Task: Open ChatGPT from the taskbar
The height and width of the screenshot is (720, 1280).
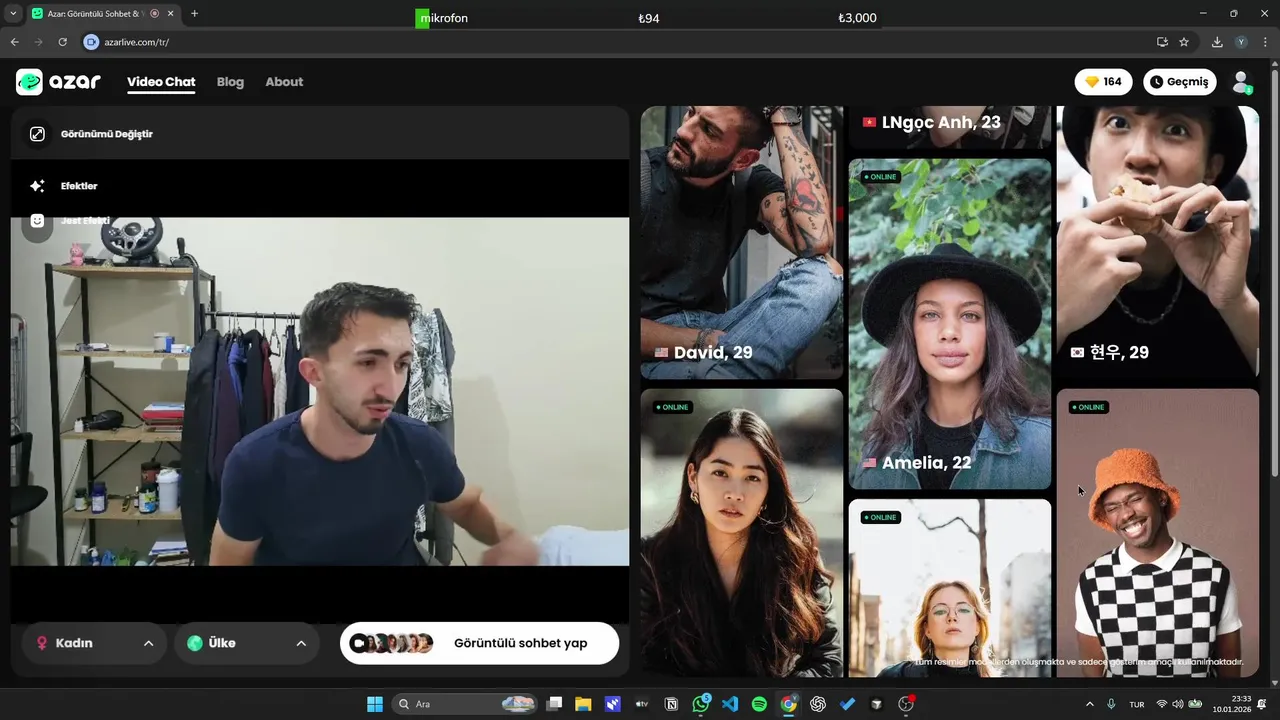Action: 818,704
